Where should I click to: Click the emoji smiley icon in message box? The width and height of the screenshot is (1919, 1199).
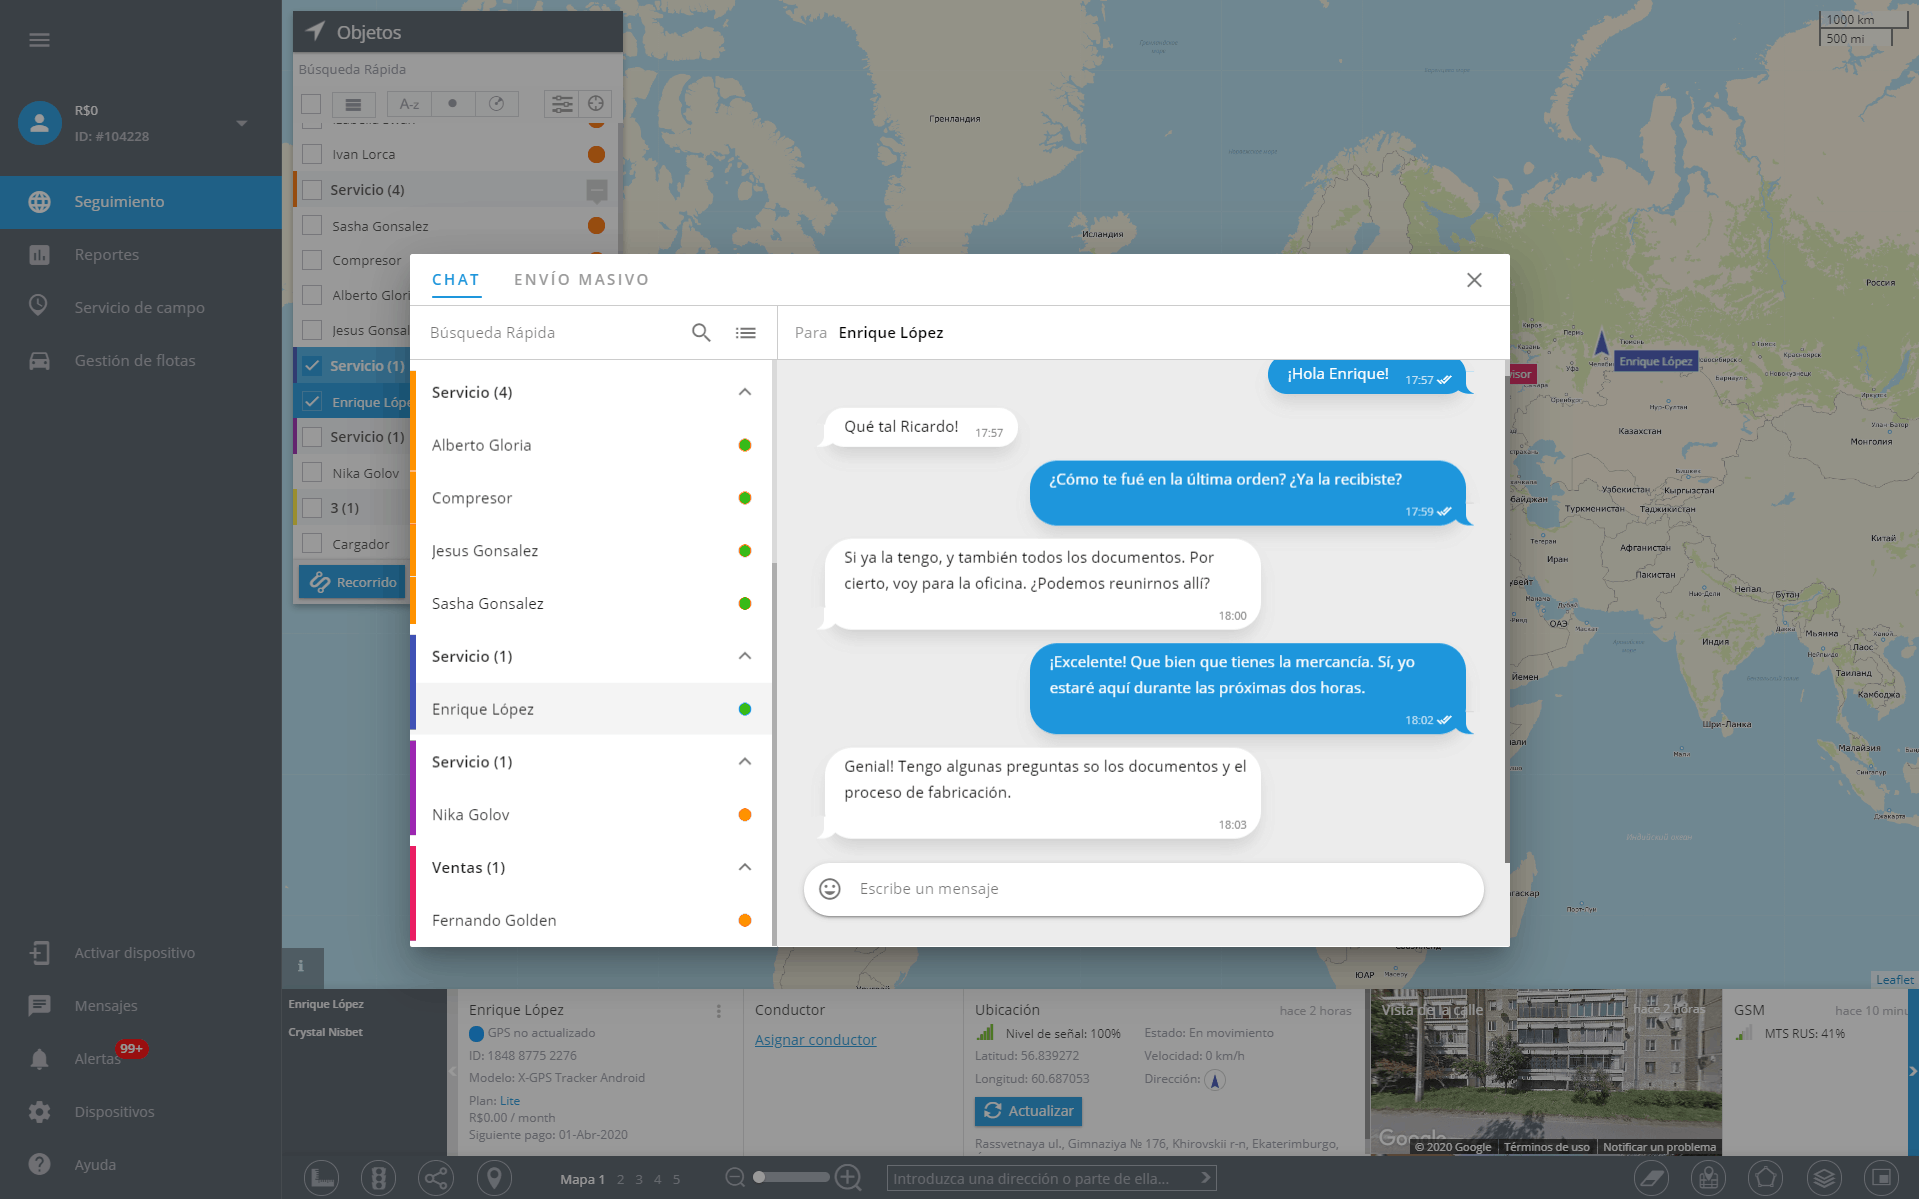(830, 889)
